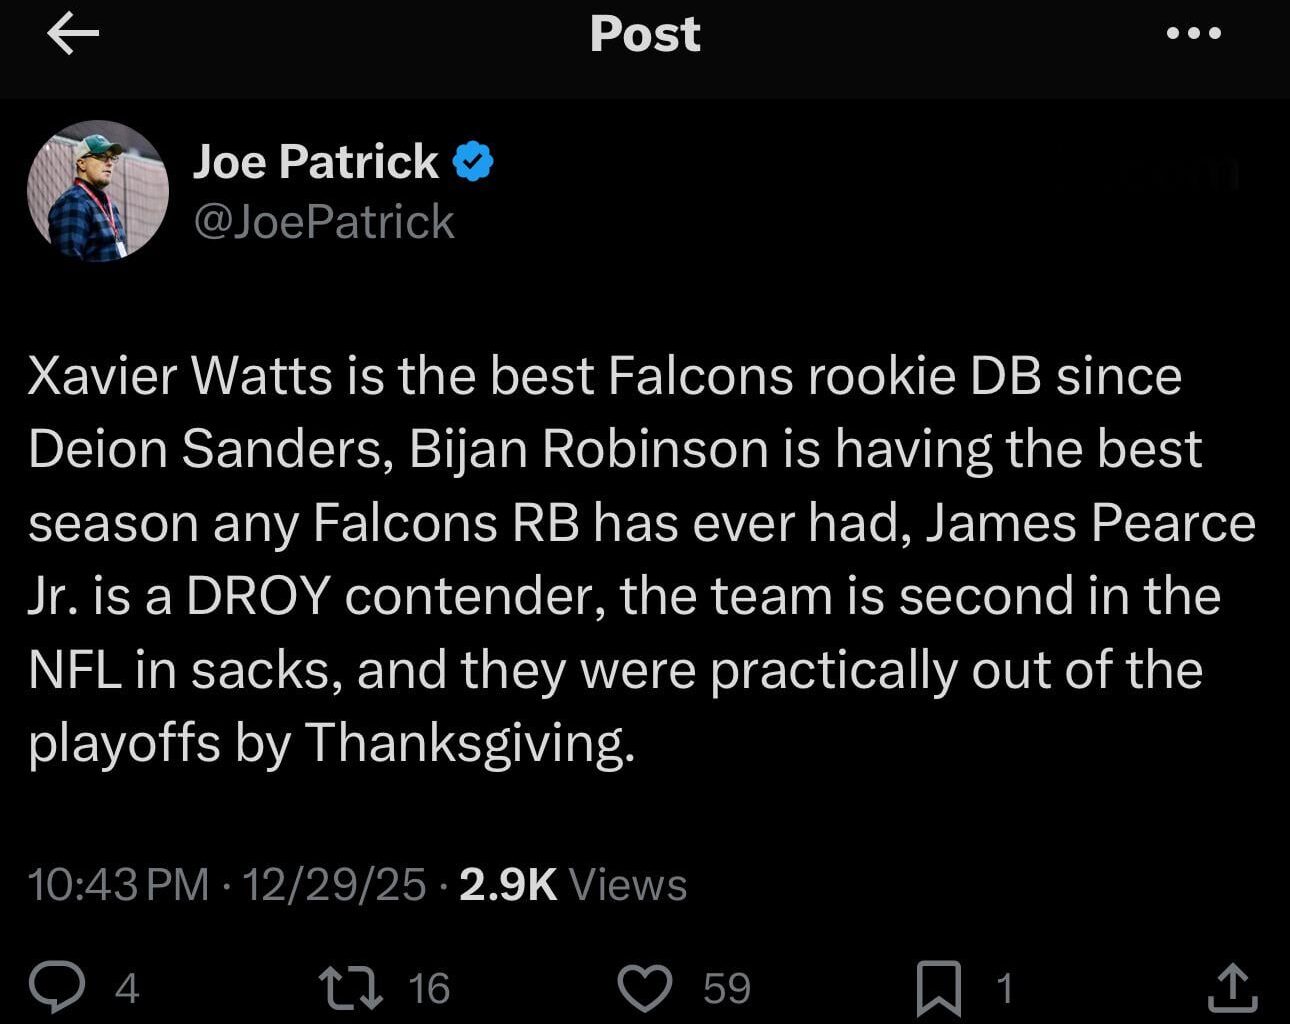This screenshot has width=1290, height=1024.
Task: Click the repost count of 16
Action: (429, 989)
